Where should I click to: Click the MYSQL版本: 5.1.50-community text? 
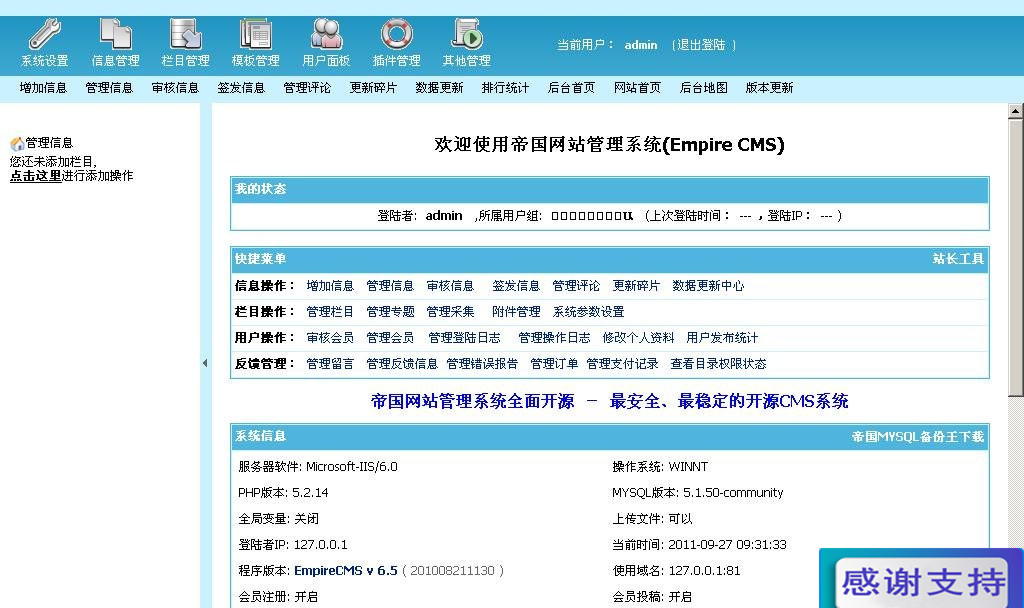click(697, 492)
